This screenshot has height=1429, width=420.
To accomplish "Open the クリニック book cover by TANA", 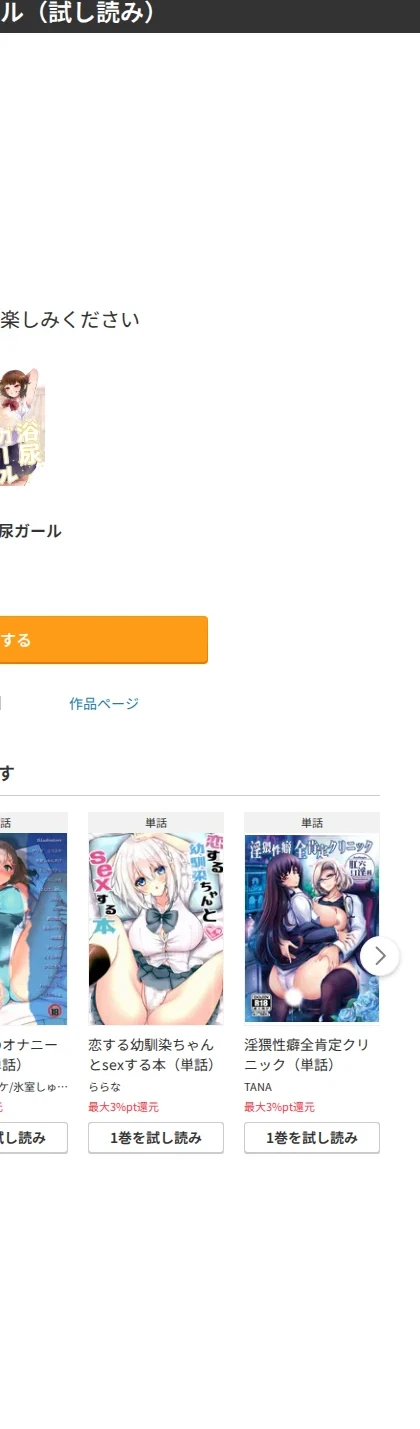I will pyautogui.click(x=312, y=929).
